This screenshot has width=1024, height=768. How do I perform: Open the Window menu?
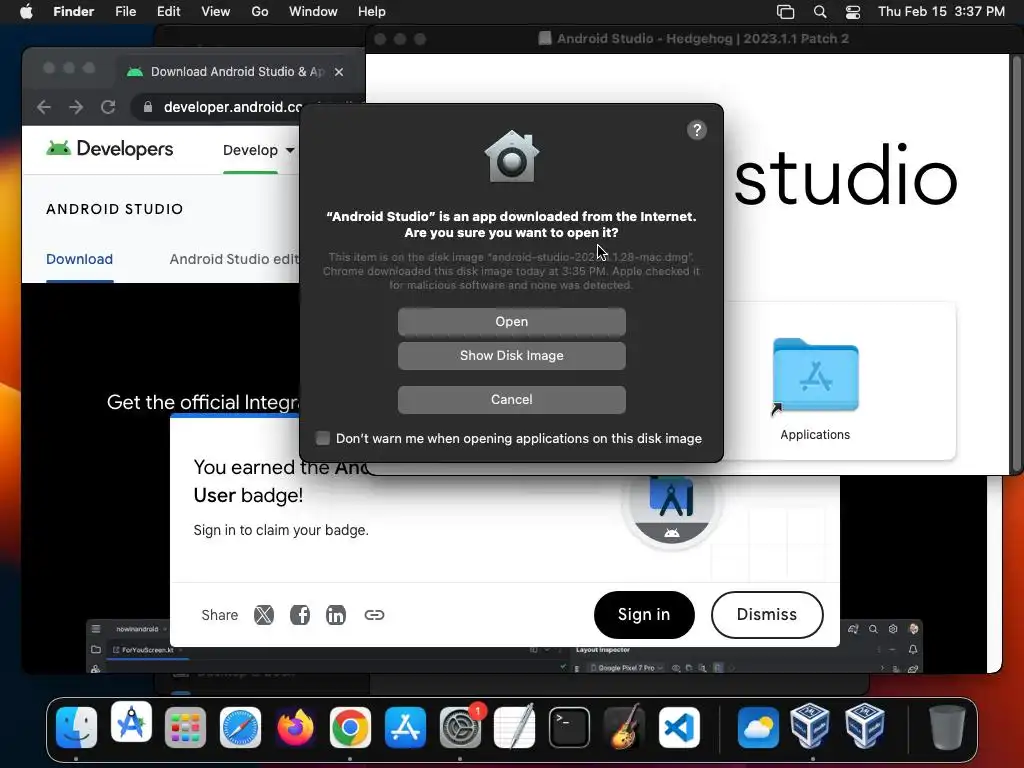click(313, 12)
